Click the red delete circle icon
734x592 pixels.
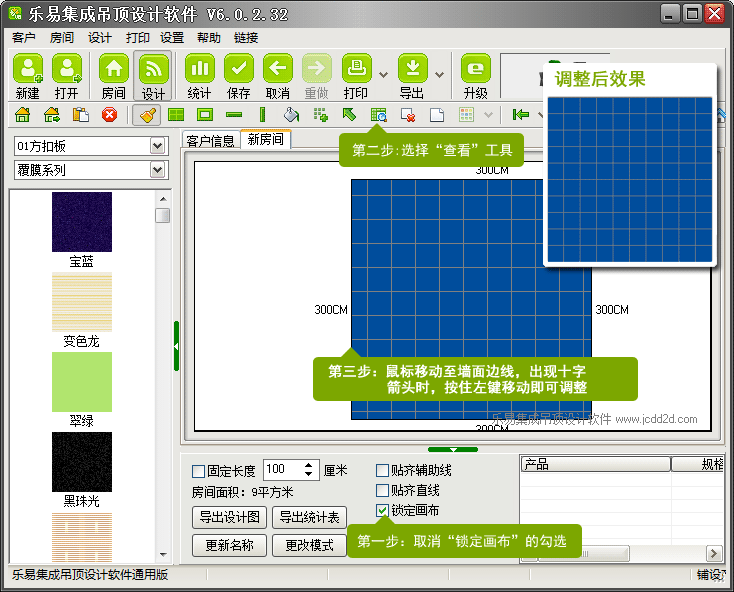tap(109, 115)
